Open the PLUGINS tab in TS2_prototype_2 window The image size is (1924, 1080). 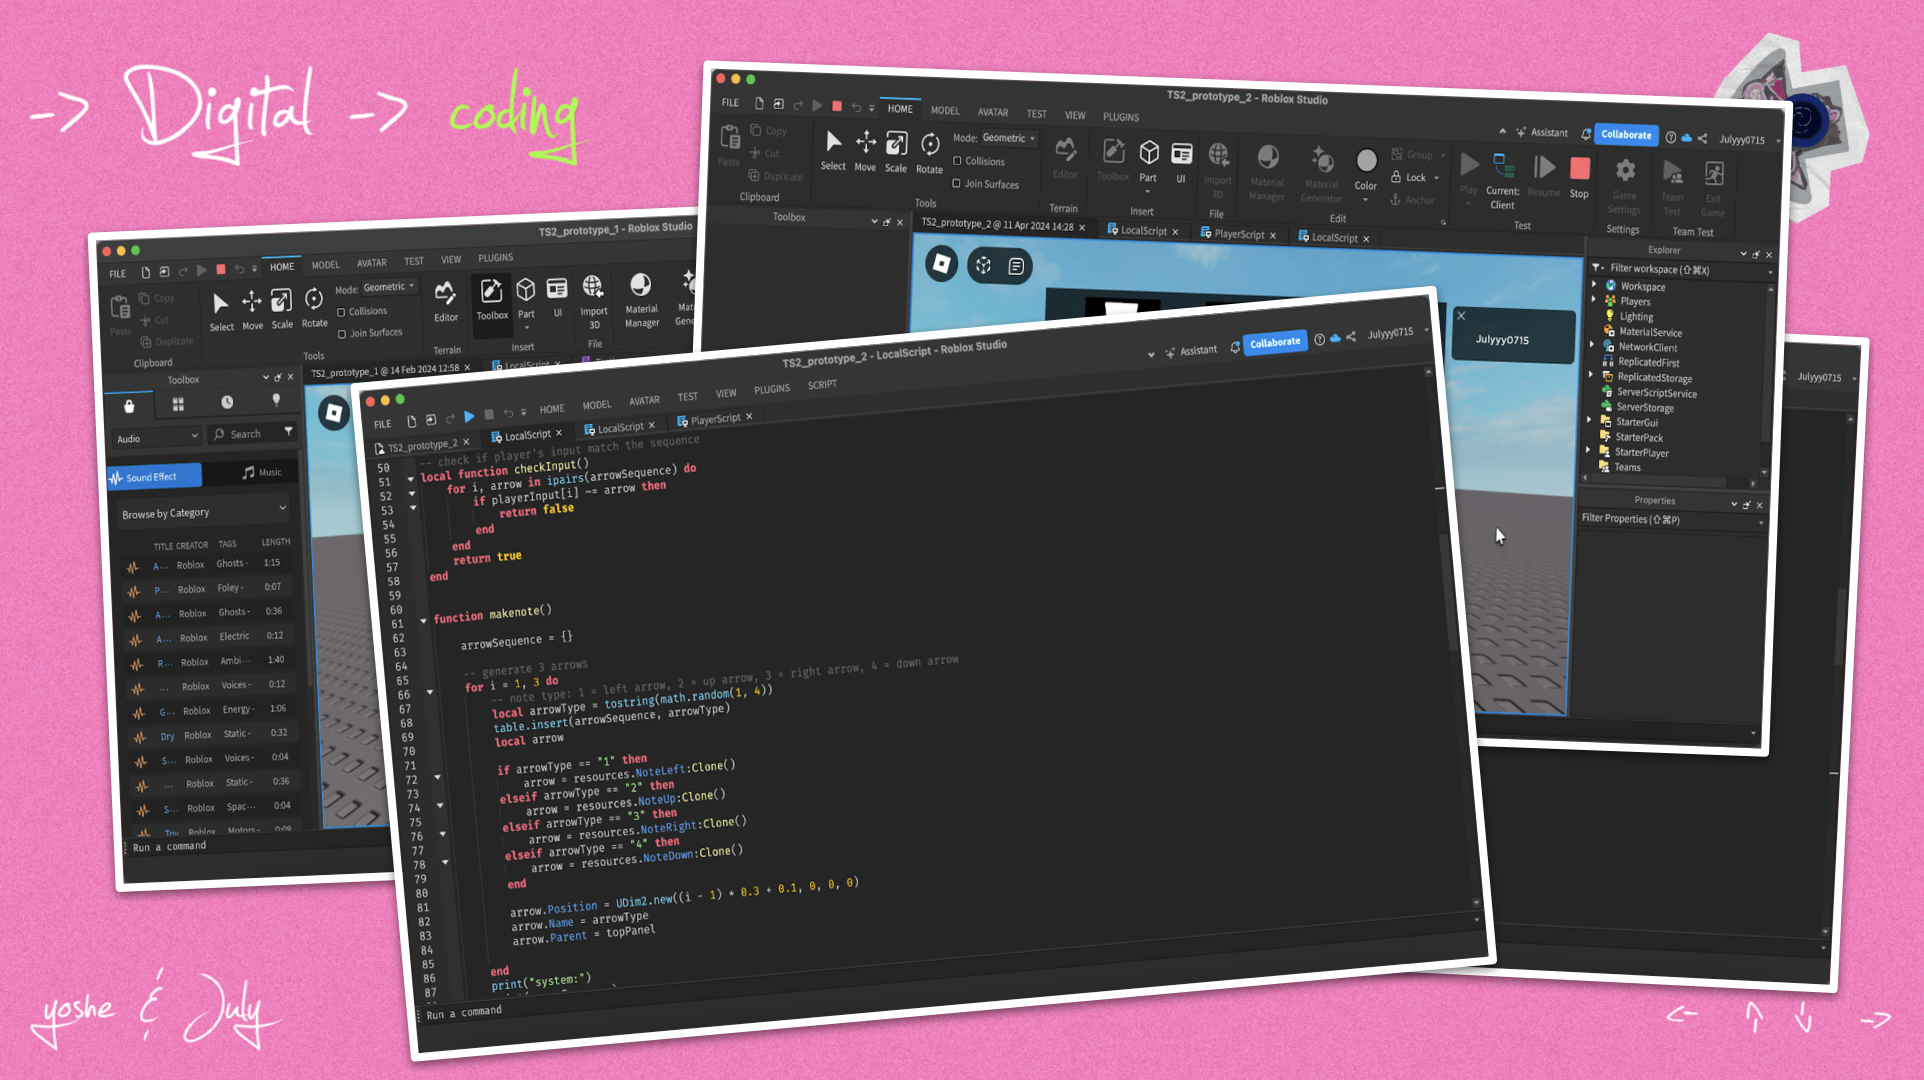click(1121, 116)
